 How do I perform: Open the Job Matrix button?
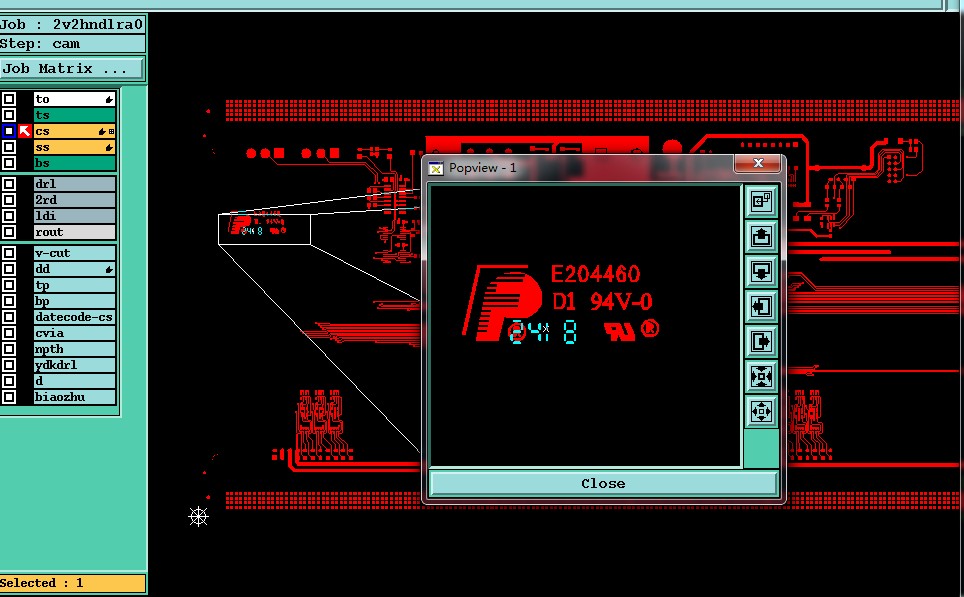point(73,68)
